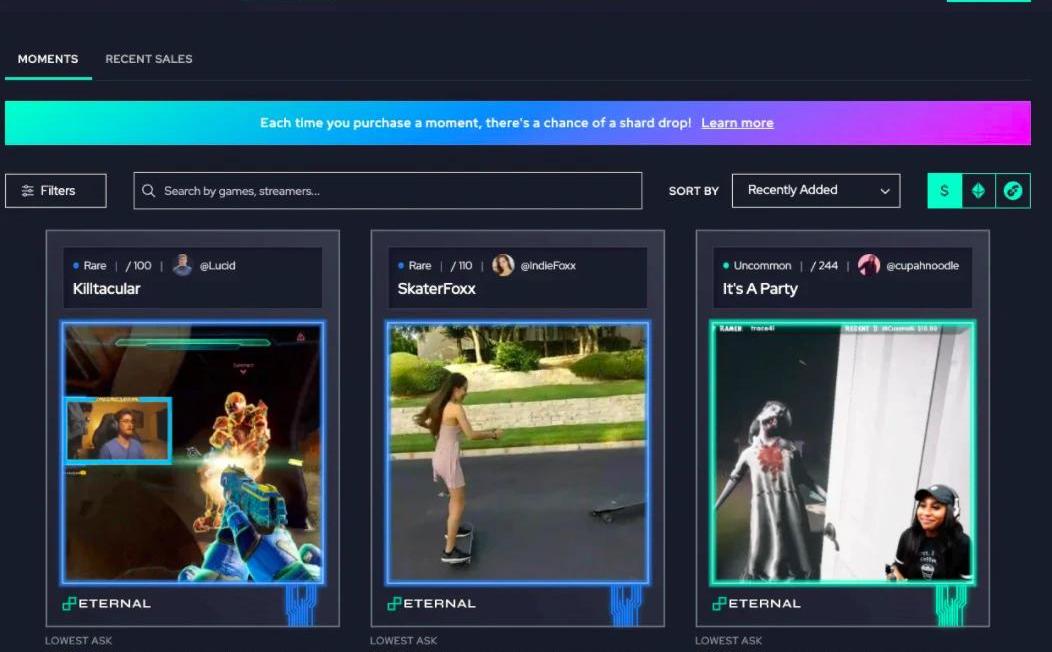Switch prices to US dollar display

click(x=944, y=191)
